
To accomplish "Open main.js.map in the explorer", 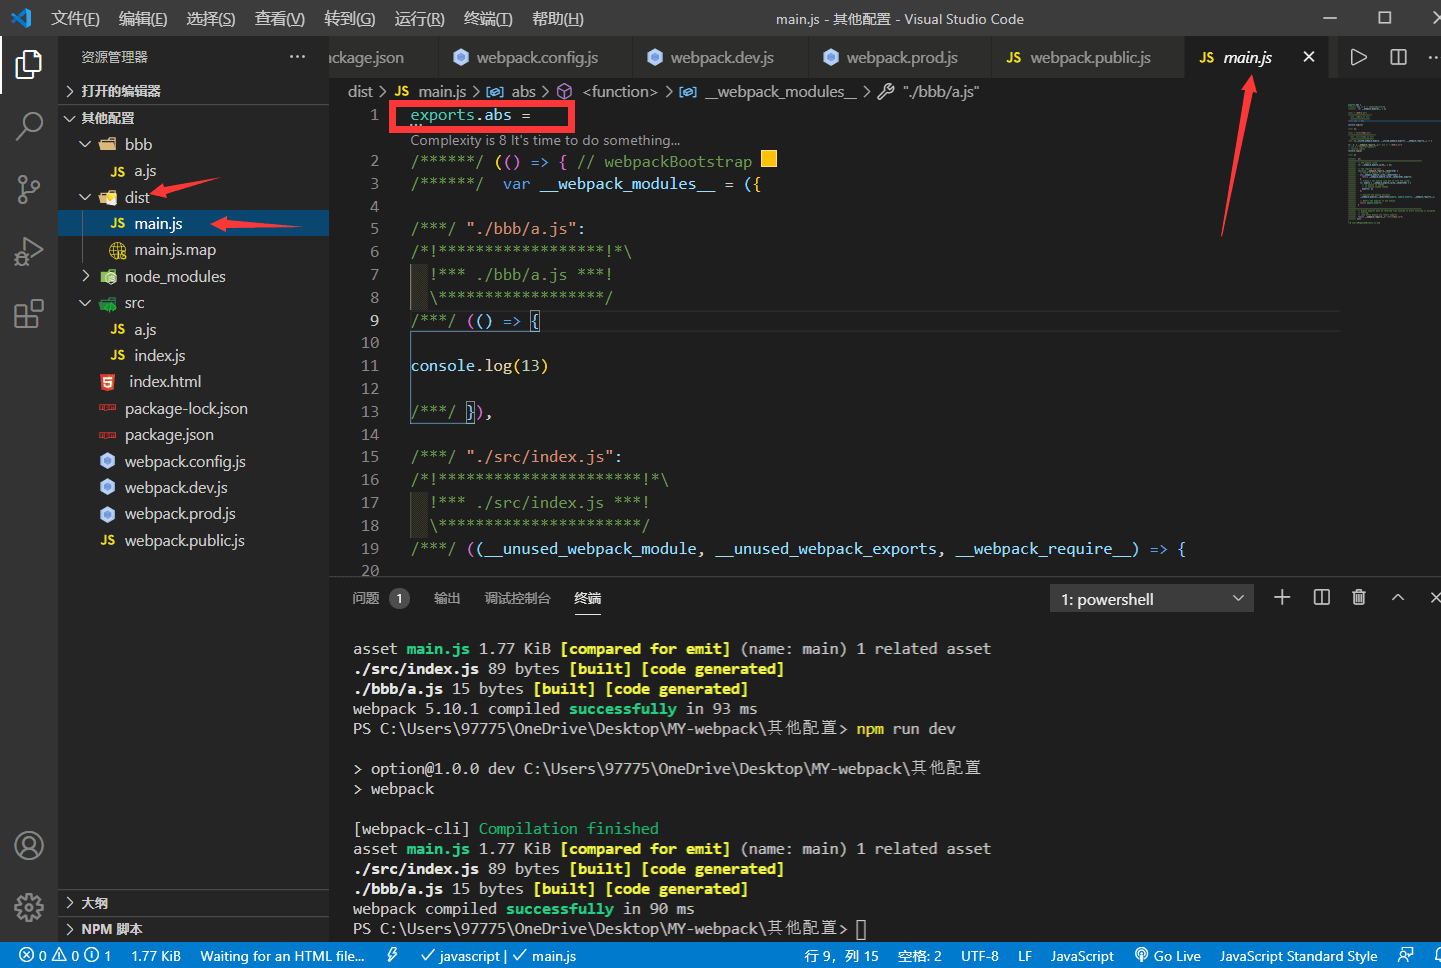I will click(x=193, y=250).
